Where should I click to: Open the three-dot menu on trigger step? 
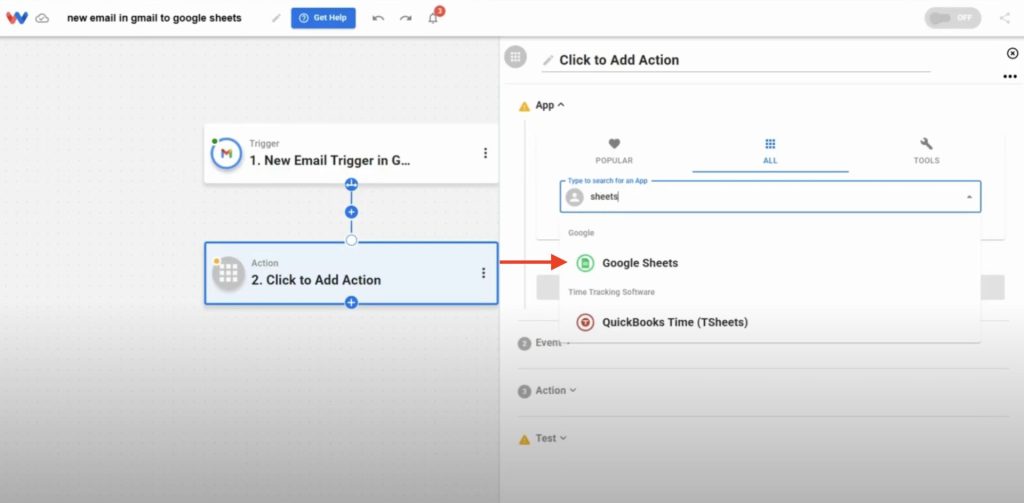click(485, 153)
